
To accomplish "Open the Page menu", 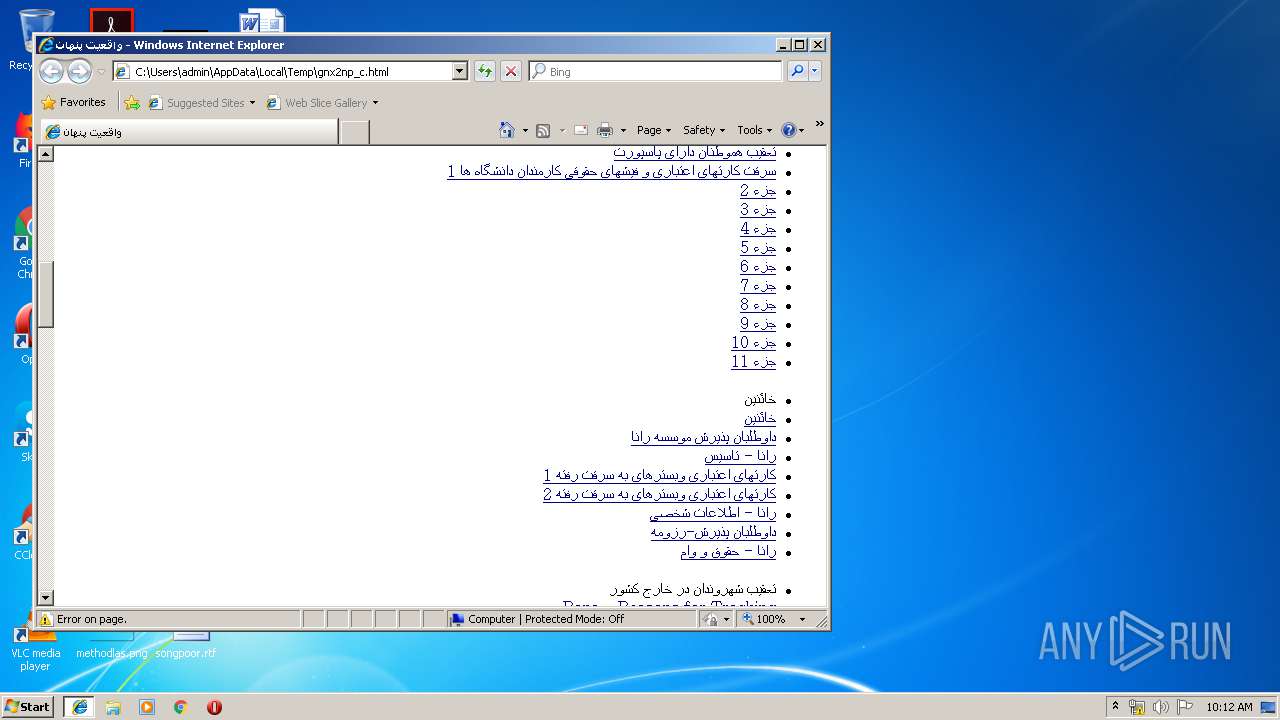I will [654, 130].
